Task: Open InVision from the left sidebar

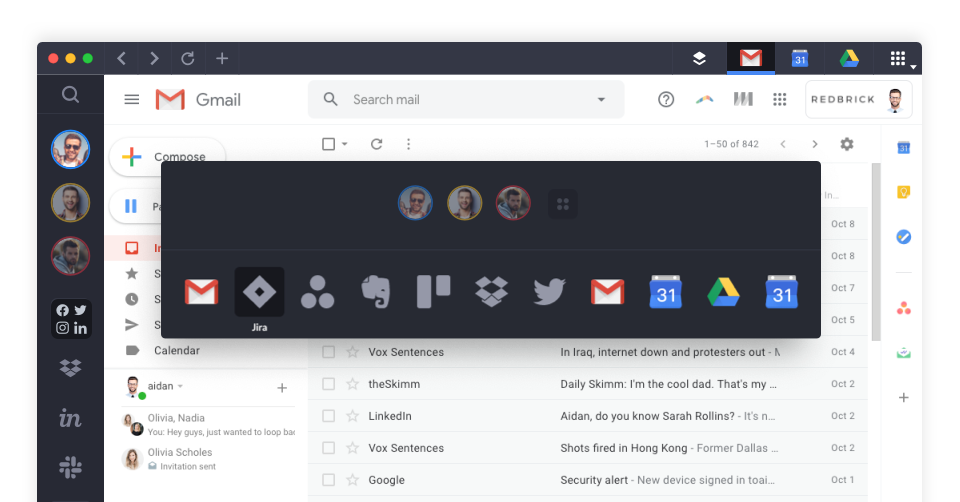Action: pyautogui.click(x=70, y=418)
